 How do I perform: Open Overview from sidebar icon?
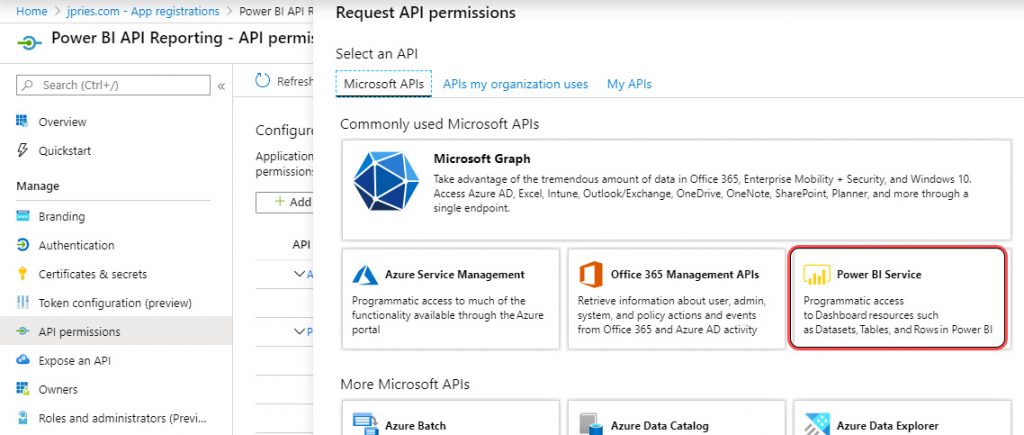coord(22,122)
